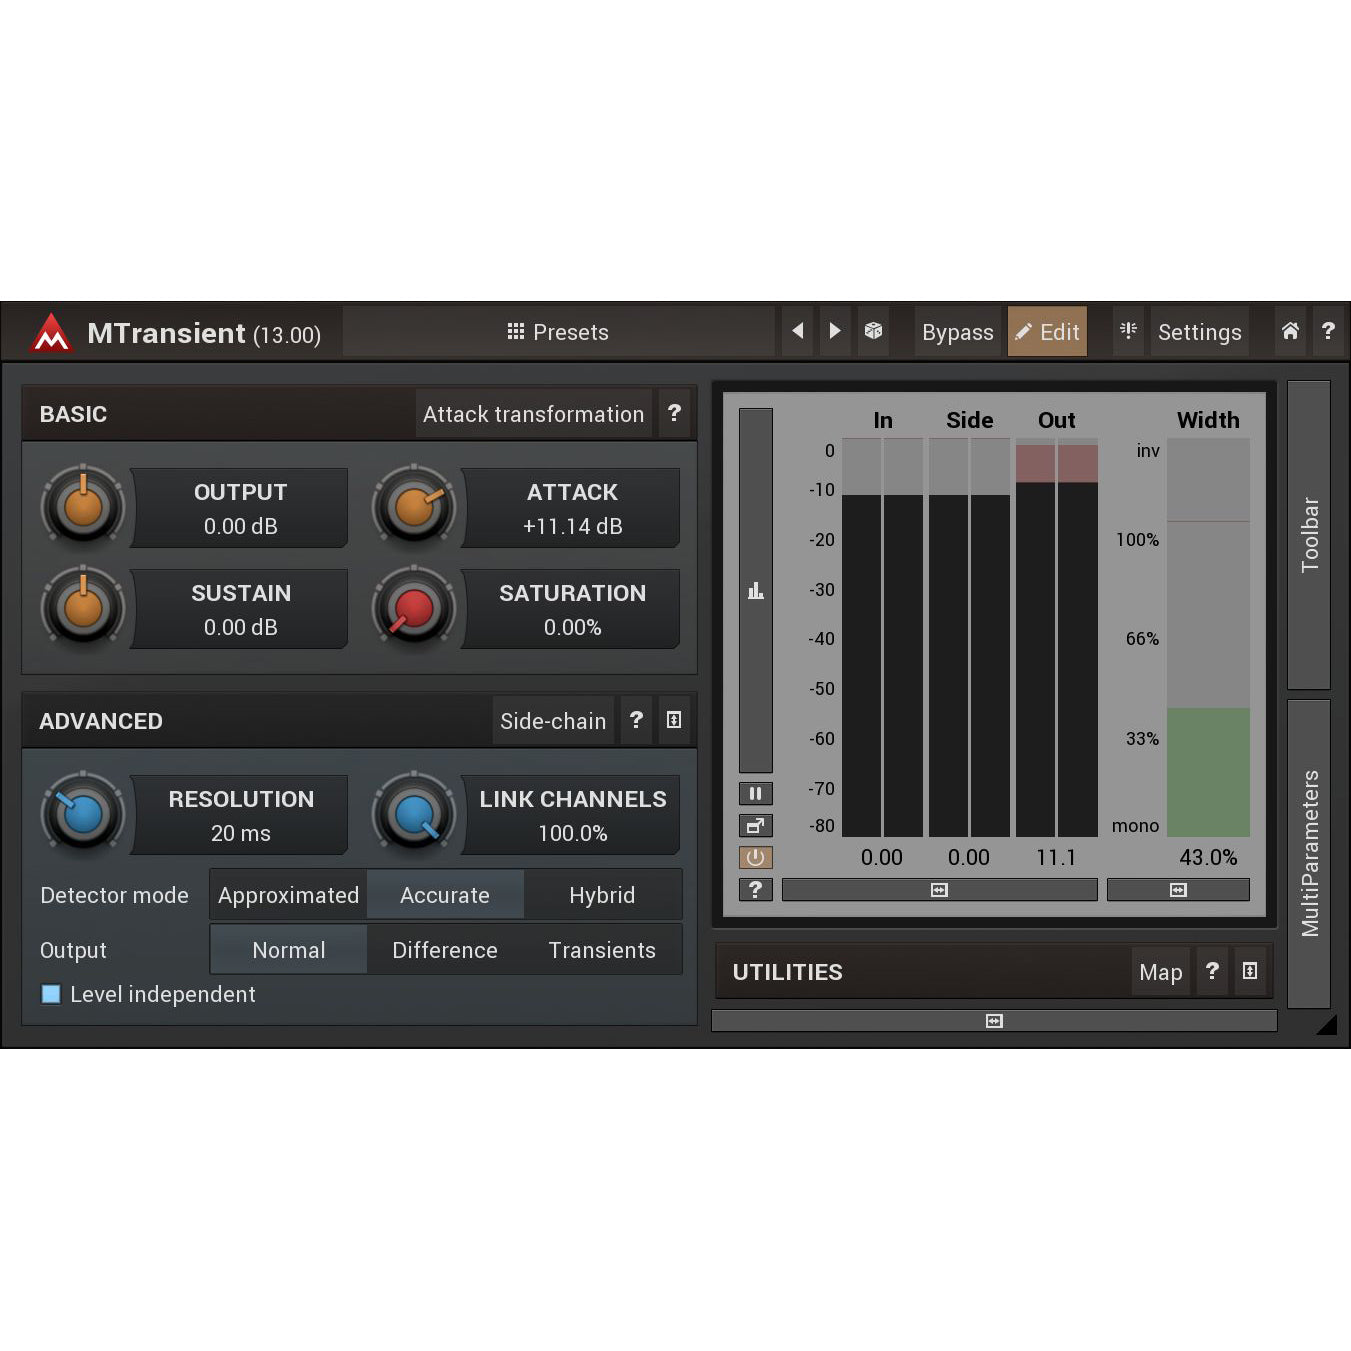1351x1351 pixels.
Task: Open the Presets browser
Action: tap(557, 331)
